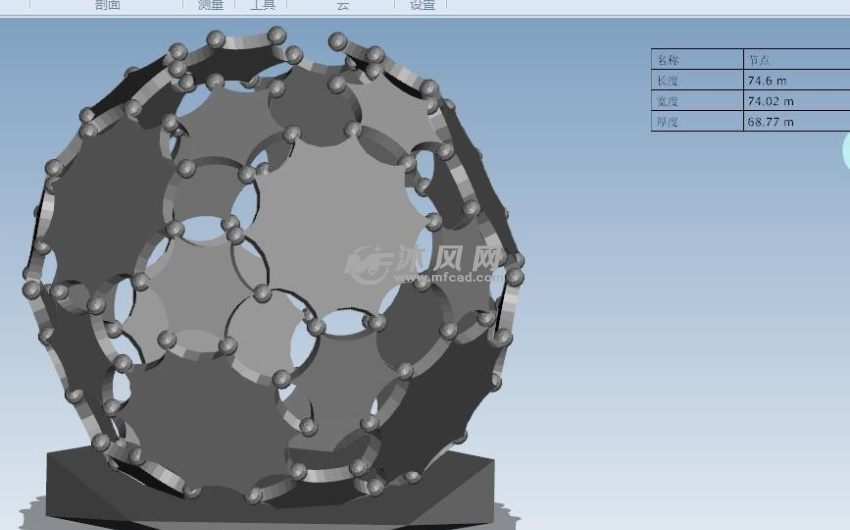This screenshot has width=850, height=530.
Task: Click empty blue background below the table
Action: click(x=700, y=300)
